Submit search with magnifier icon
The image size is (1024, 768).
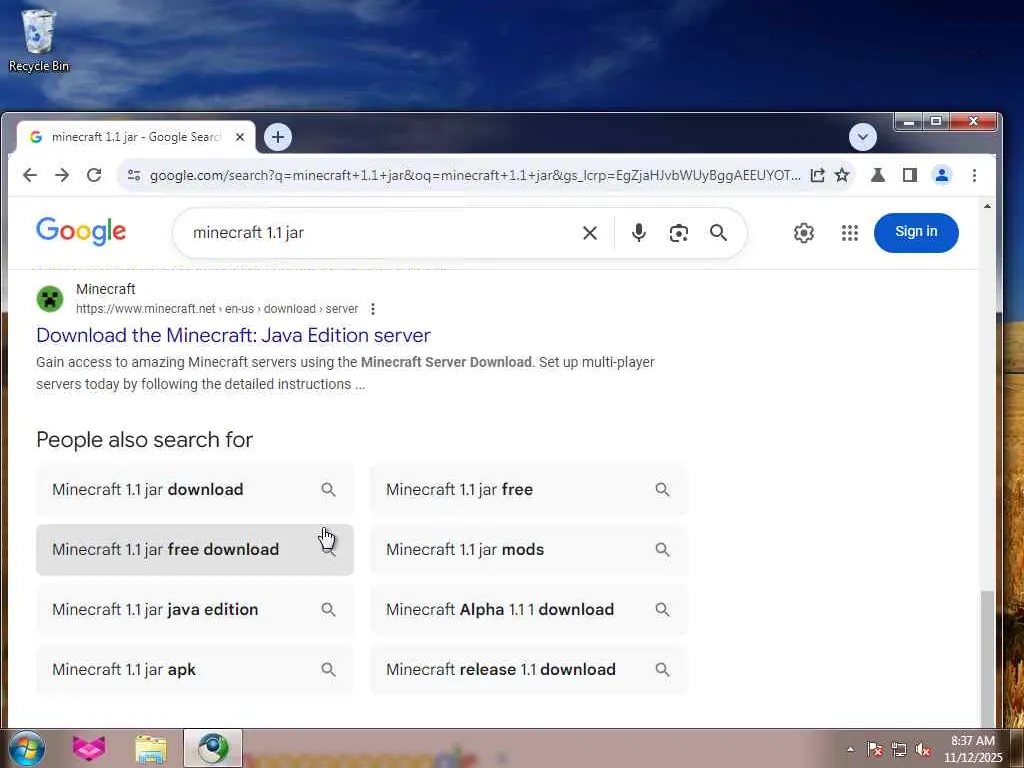coord(718,232)
